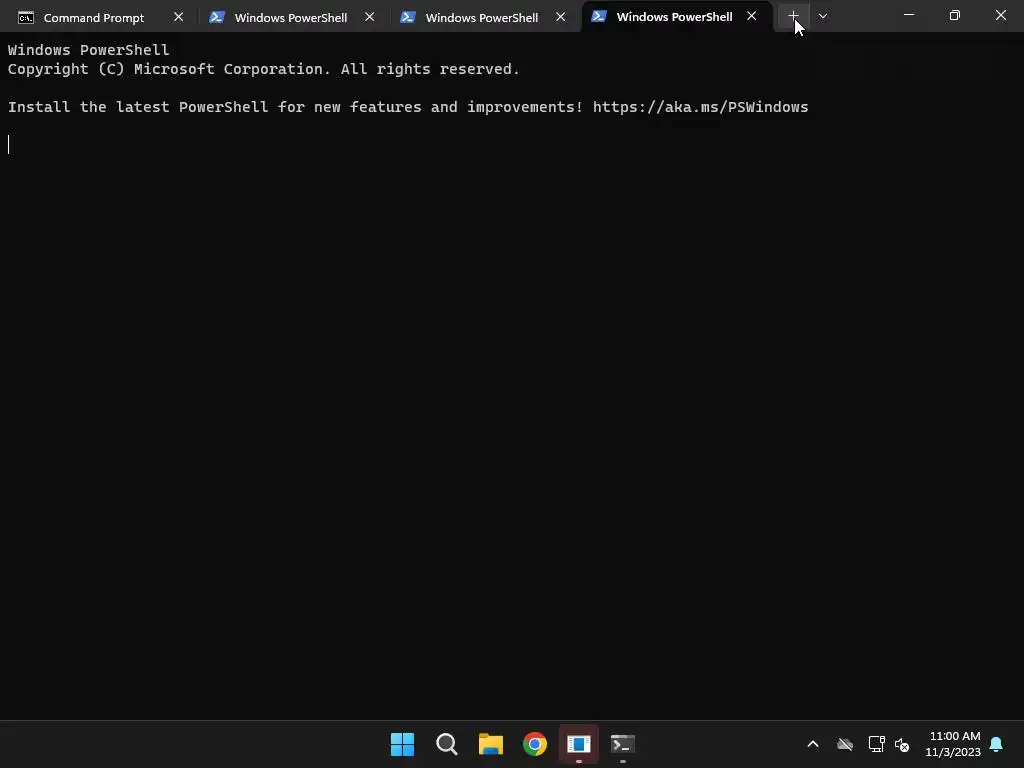Open notifications bell icon

997,744
